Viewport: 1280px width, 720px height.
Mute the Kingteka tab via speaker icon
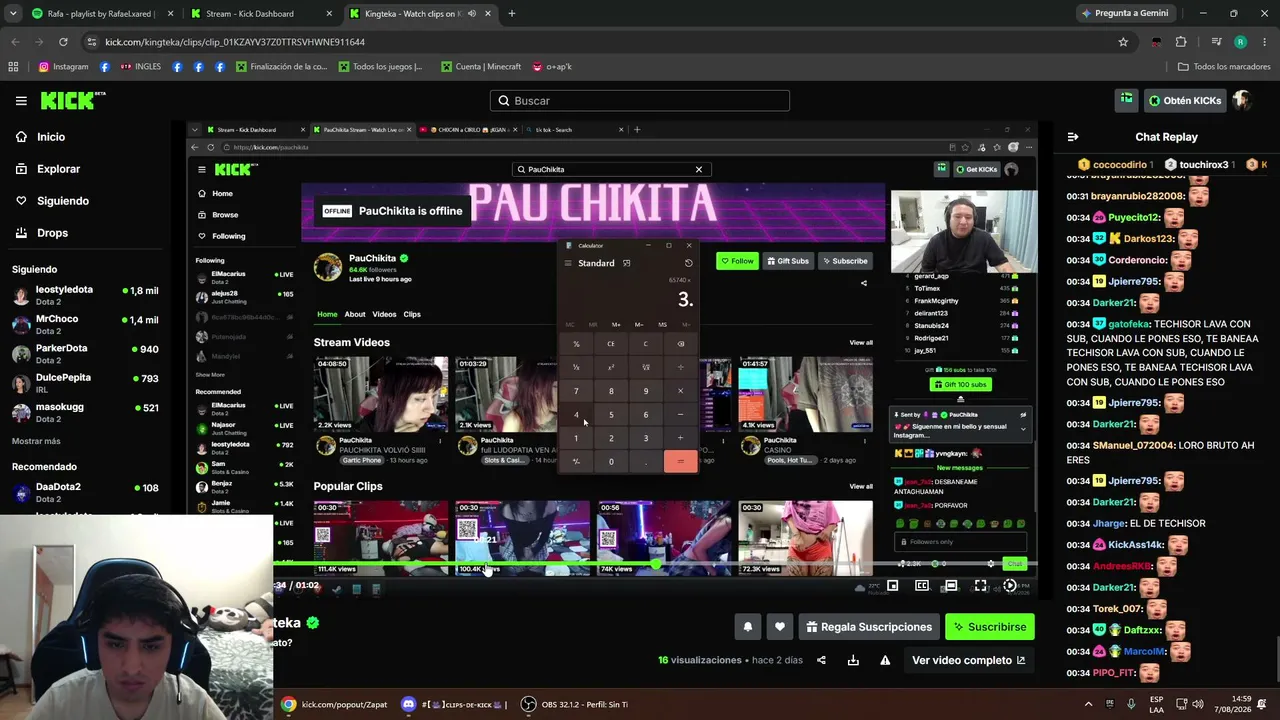[471, 14]
